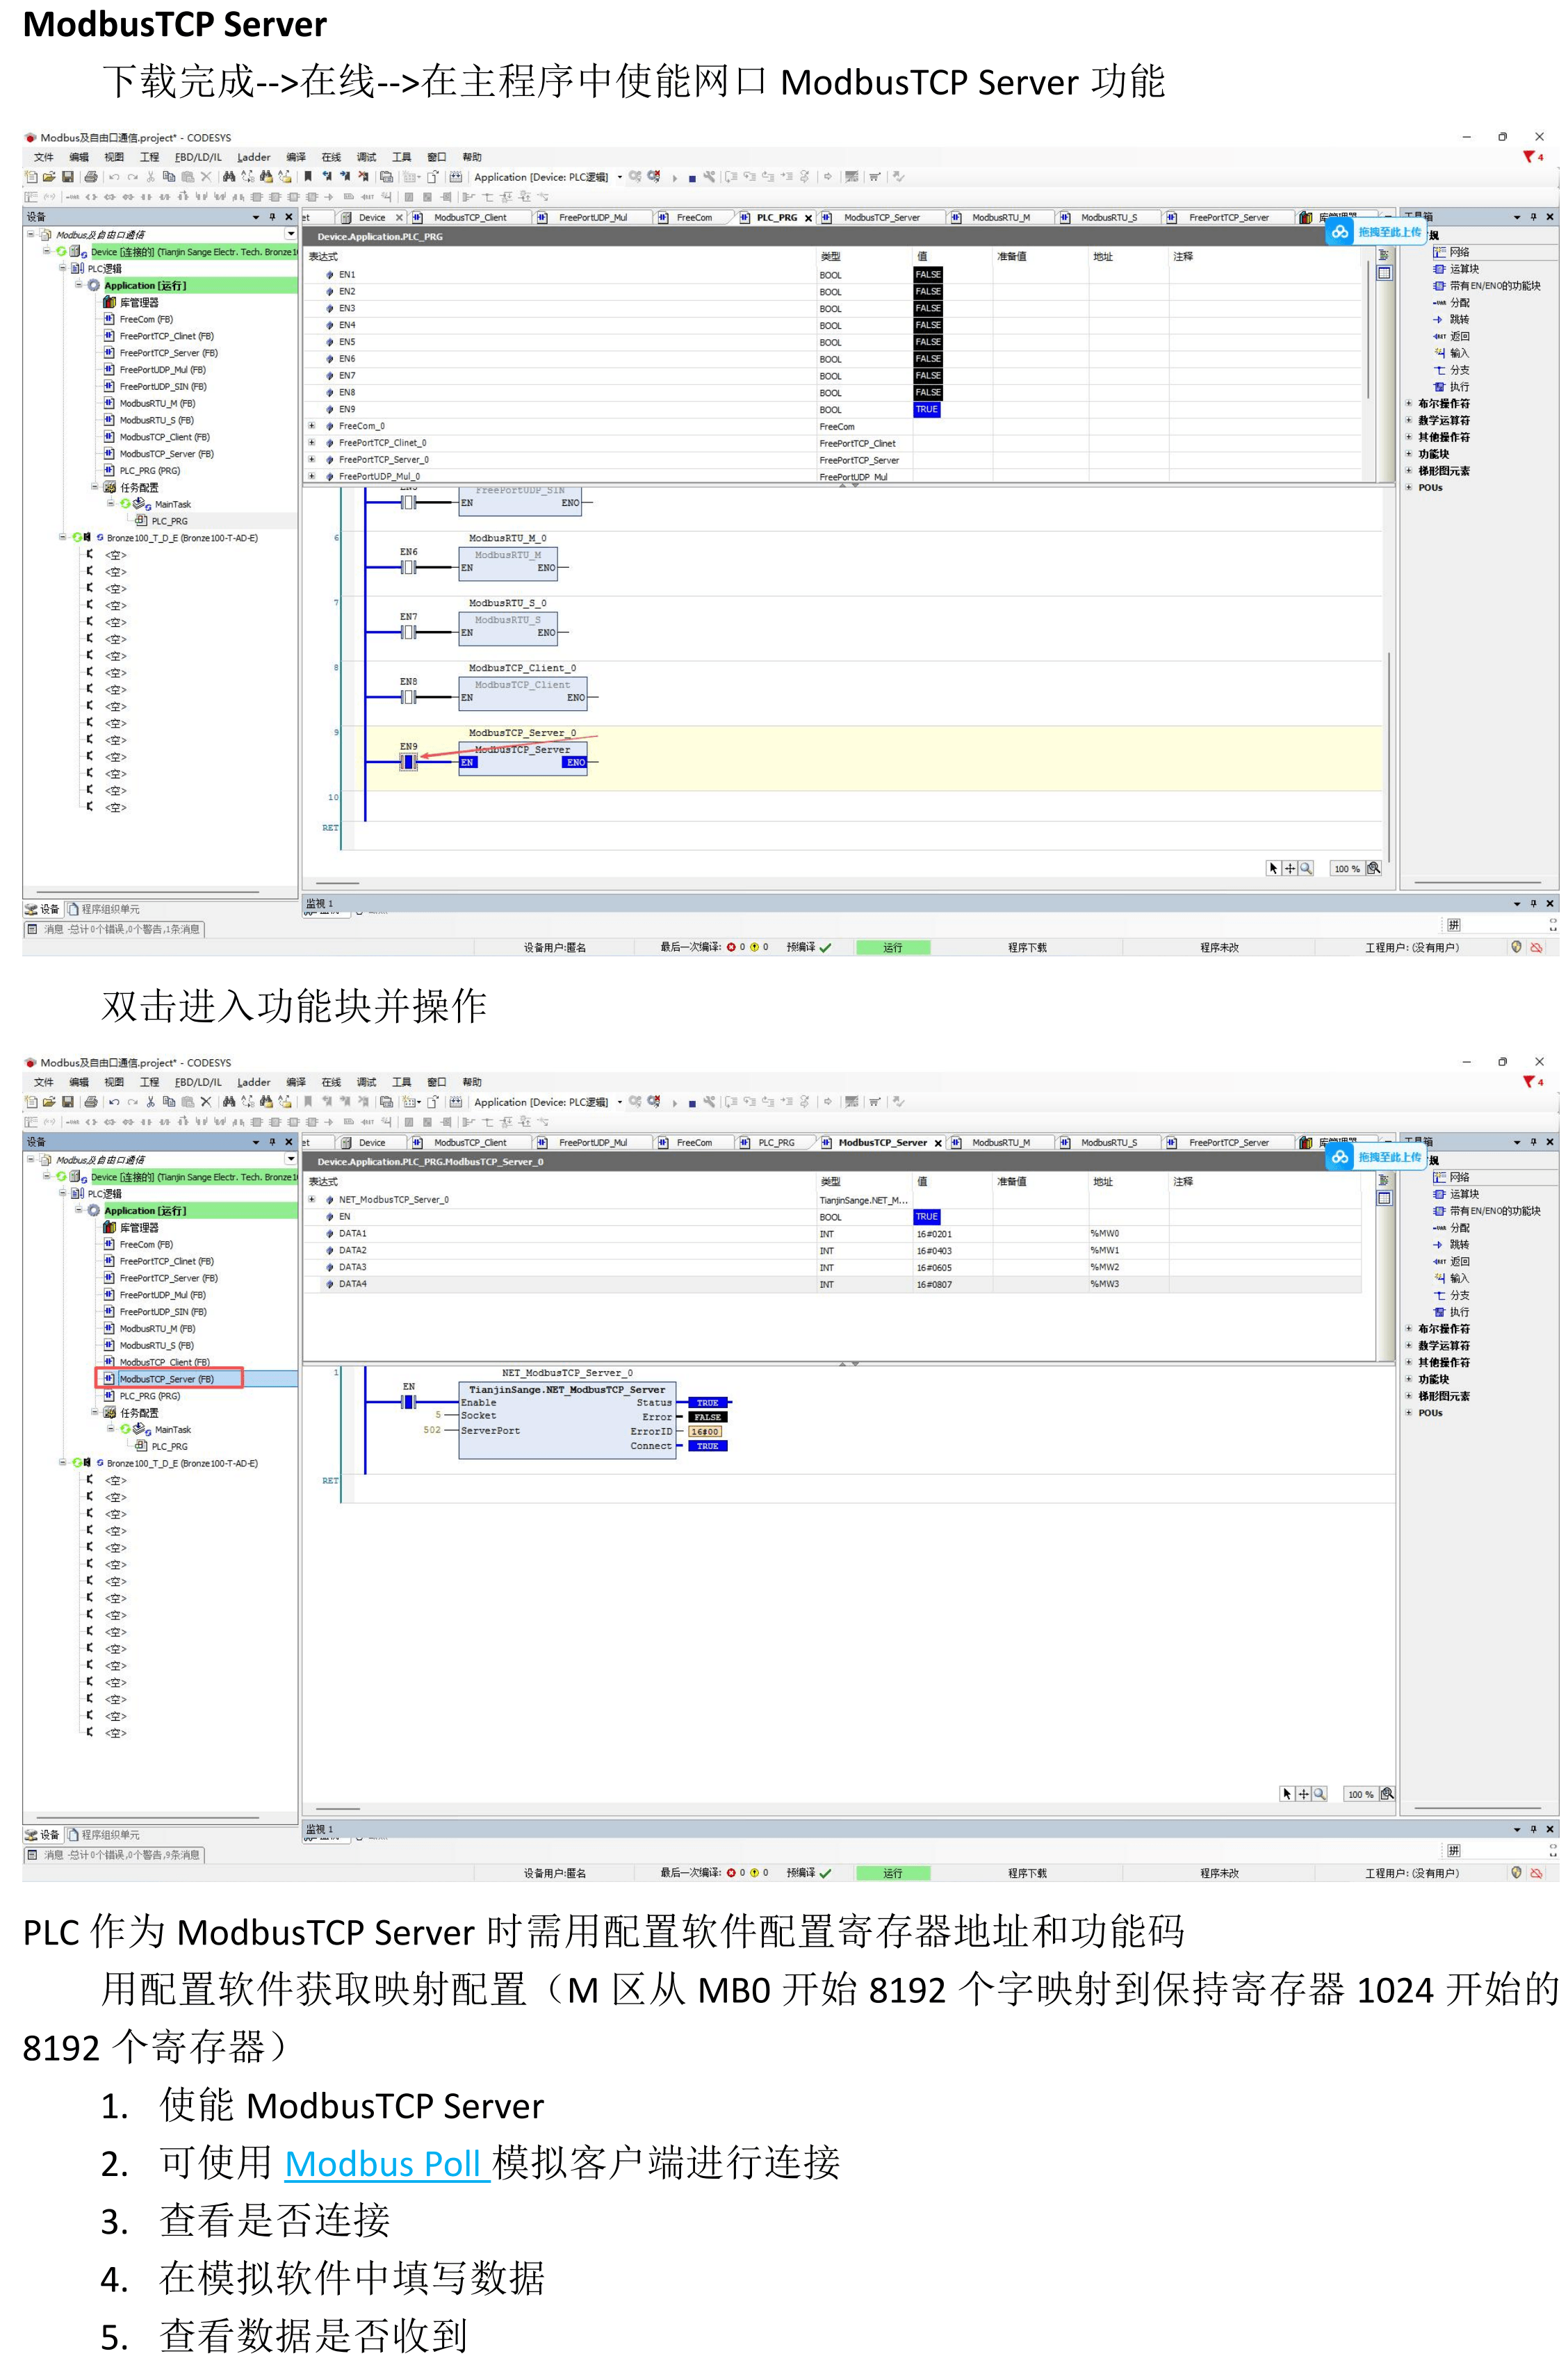Select the pan tool in the PLC_PRG editor
This screenshot has height=2356, width=1568.
tap(1290, 868)
